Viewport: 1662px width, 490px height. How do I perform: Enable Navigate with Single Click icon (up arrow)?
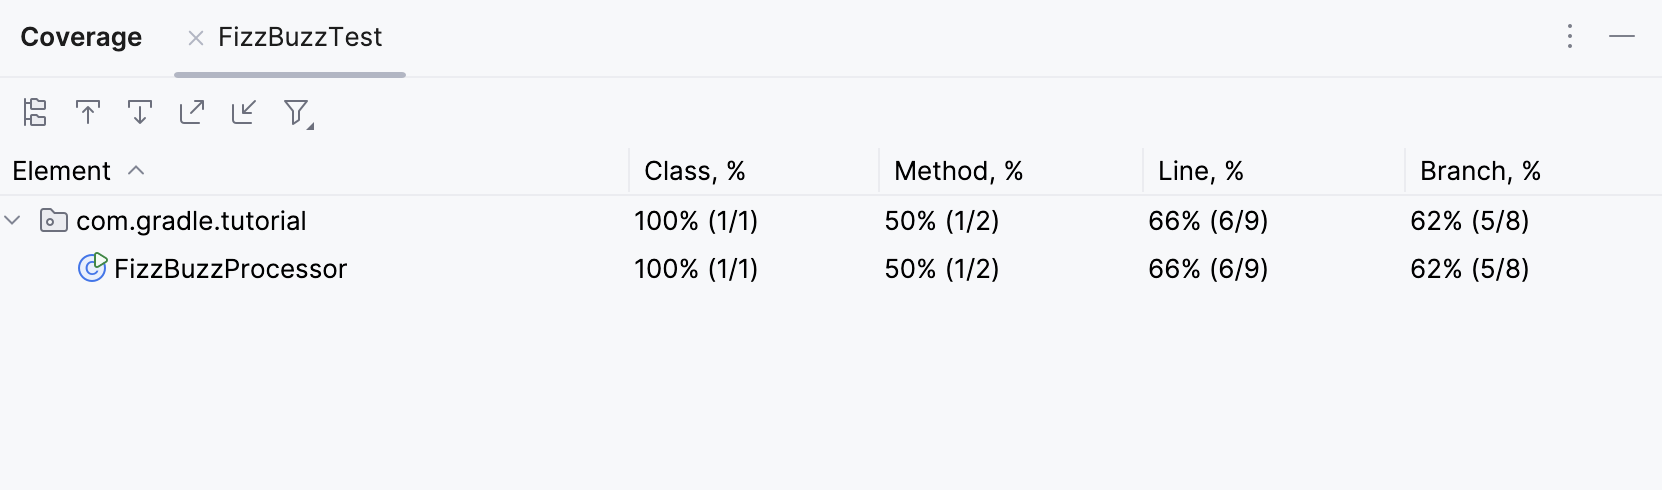pyautogui.click(x=88, y=112)
